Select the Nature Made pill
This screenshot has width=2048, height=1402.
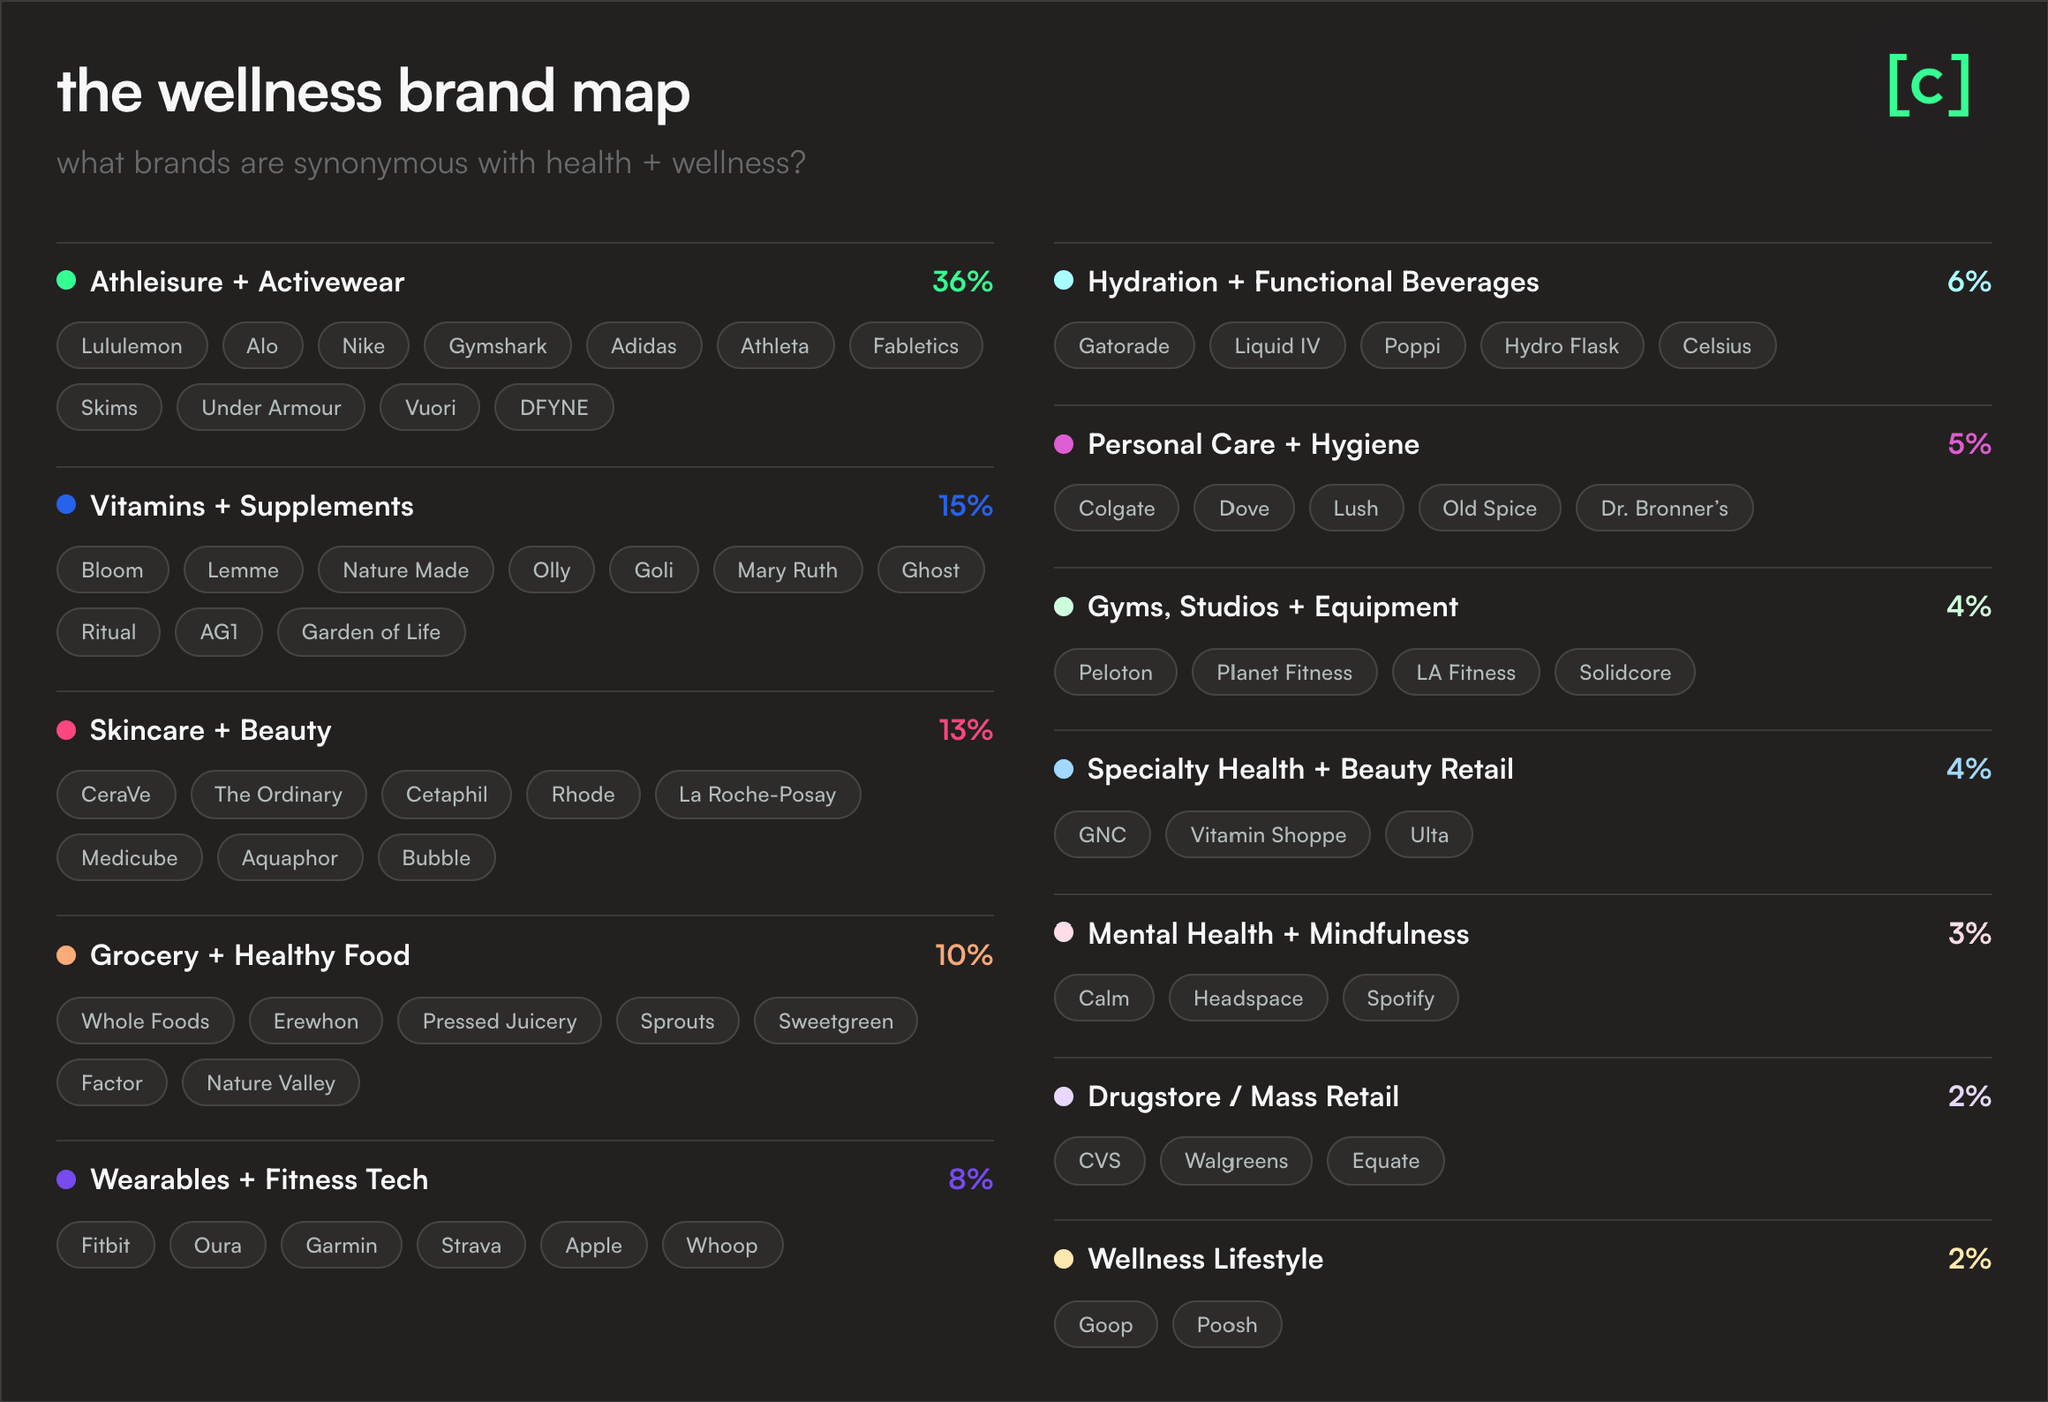[x=406, y=570]
